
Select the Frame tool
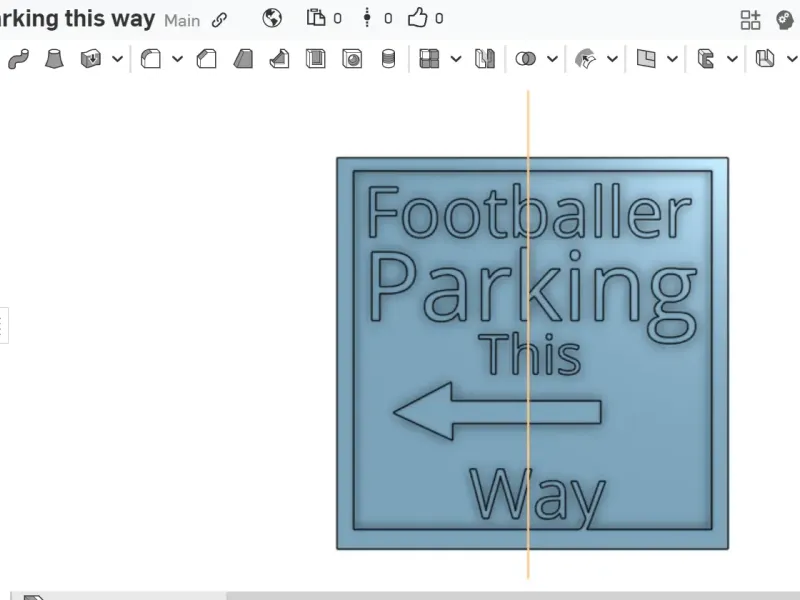coord(706,59)
